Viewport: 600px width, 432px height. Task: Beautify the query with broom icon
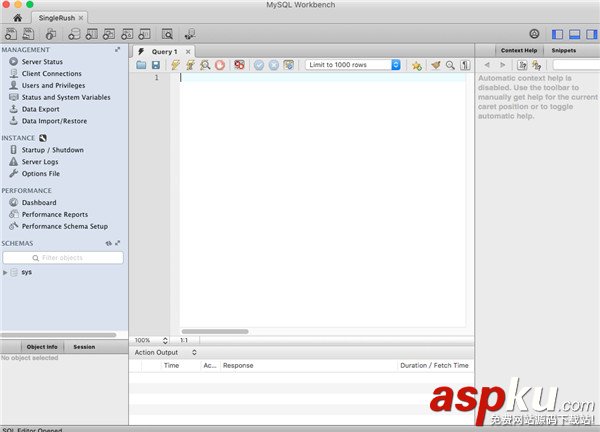coord(435,65)
